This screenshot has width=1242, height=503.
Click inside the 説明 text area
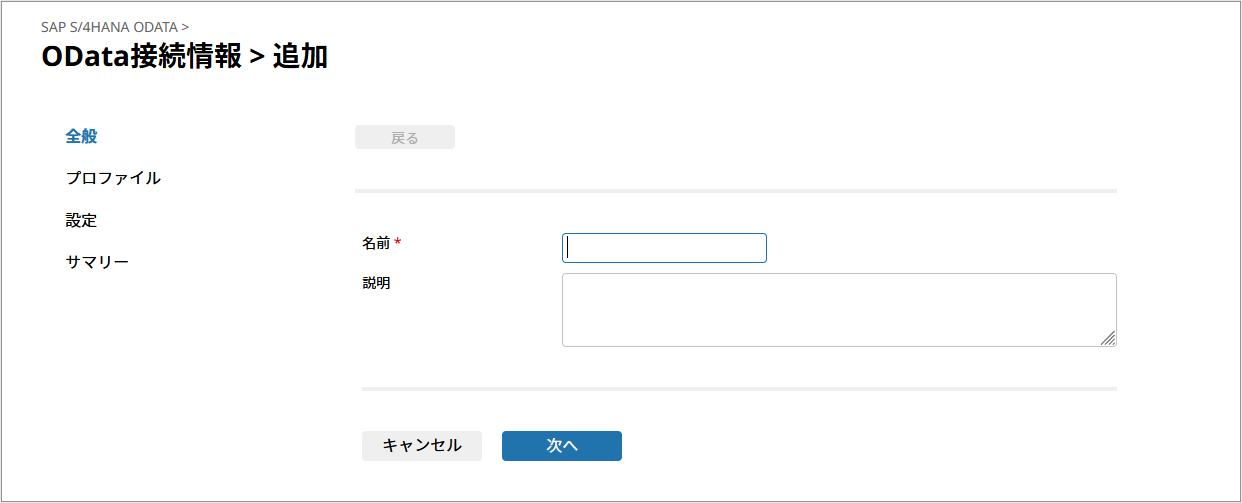tap(838, 310)
